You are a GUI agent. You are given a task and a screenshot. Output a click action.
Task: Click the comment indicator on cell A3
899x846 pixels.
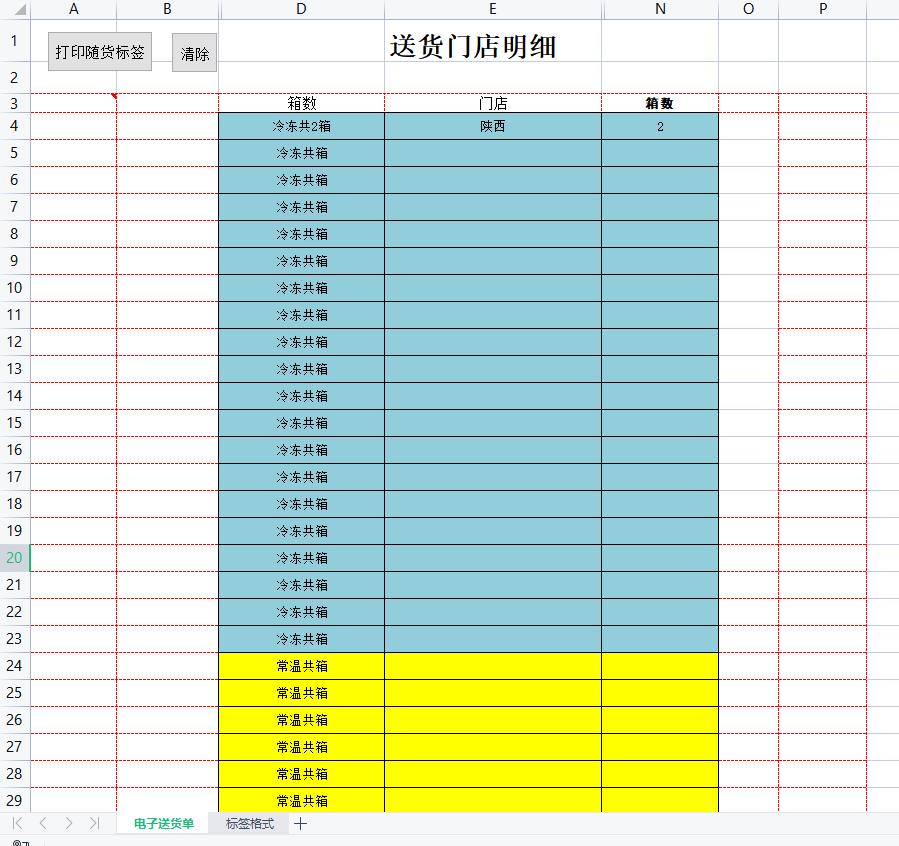114,96
